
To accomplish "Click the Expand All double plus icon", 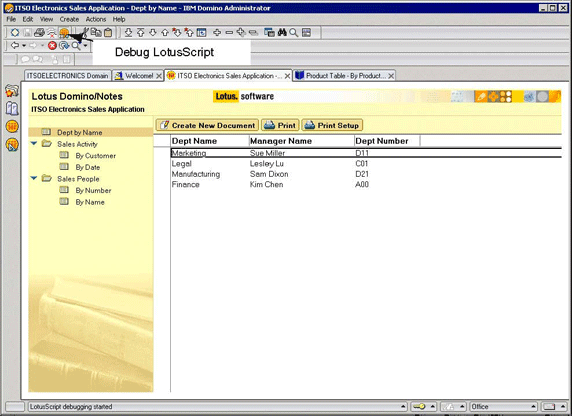I will click(241, 32).
